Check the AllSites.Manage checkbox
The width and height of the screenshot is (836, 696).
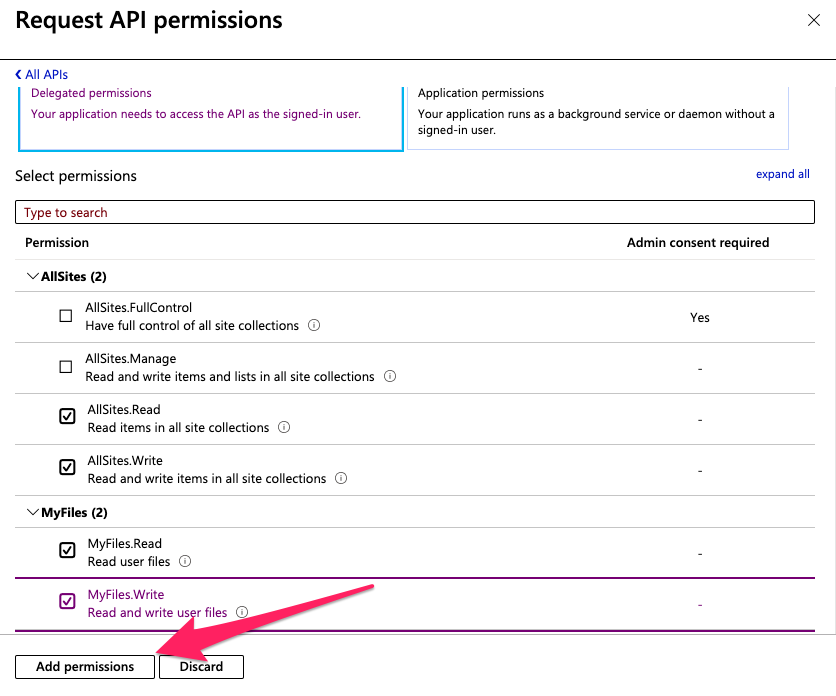66,367
